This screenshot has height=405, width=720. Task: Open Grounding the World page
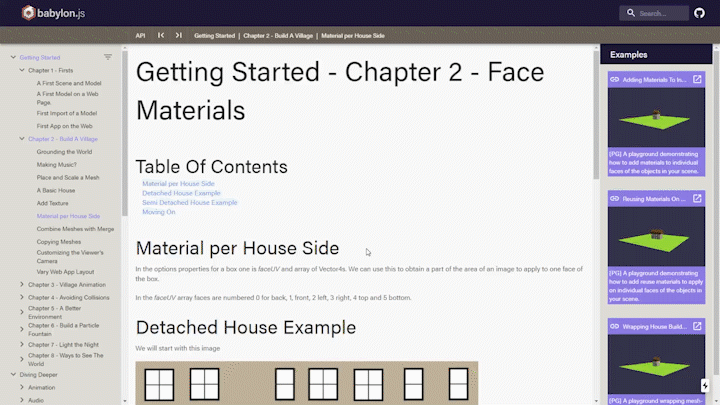coord(64,152)
